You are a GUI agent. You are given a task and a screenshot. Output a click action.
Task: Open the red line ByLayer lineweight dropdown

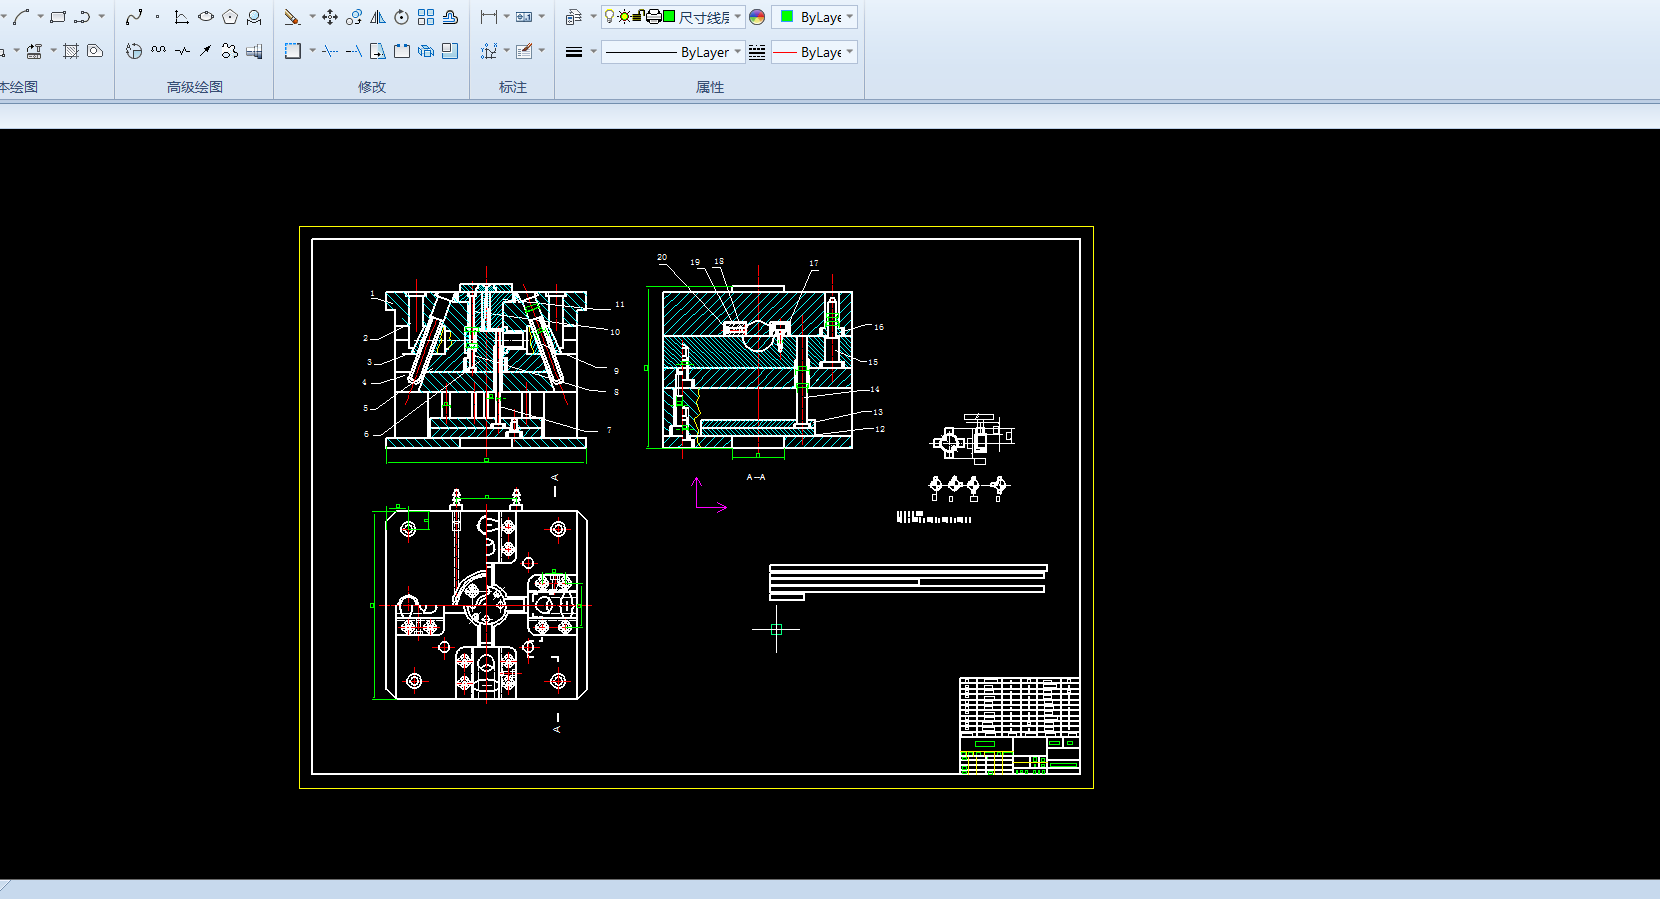pos(850,52)
